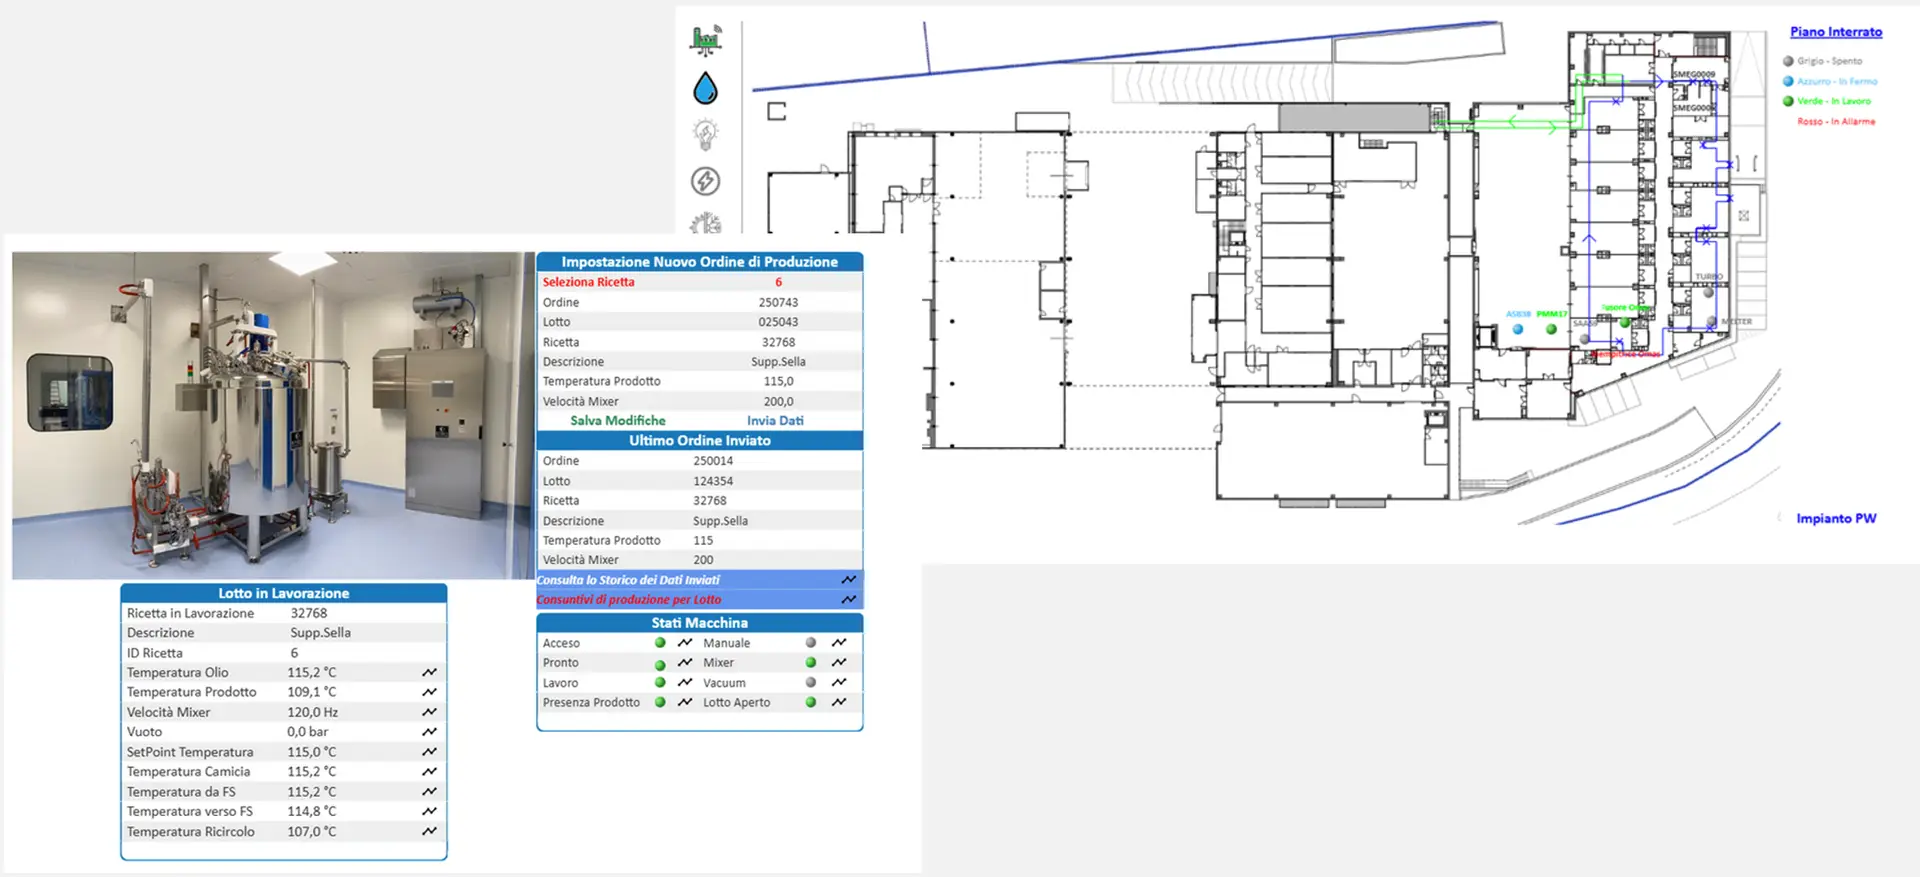This screenshot has width=1920, height=877.
Task: Open the factory plant overview icon
Action: pos(706,40)
